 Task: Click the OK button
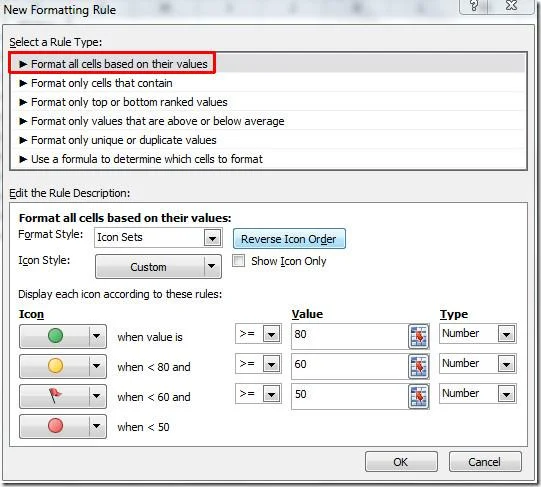tap(401, 461)
